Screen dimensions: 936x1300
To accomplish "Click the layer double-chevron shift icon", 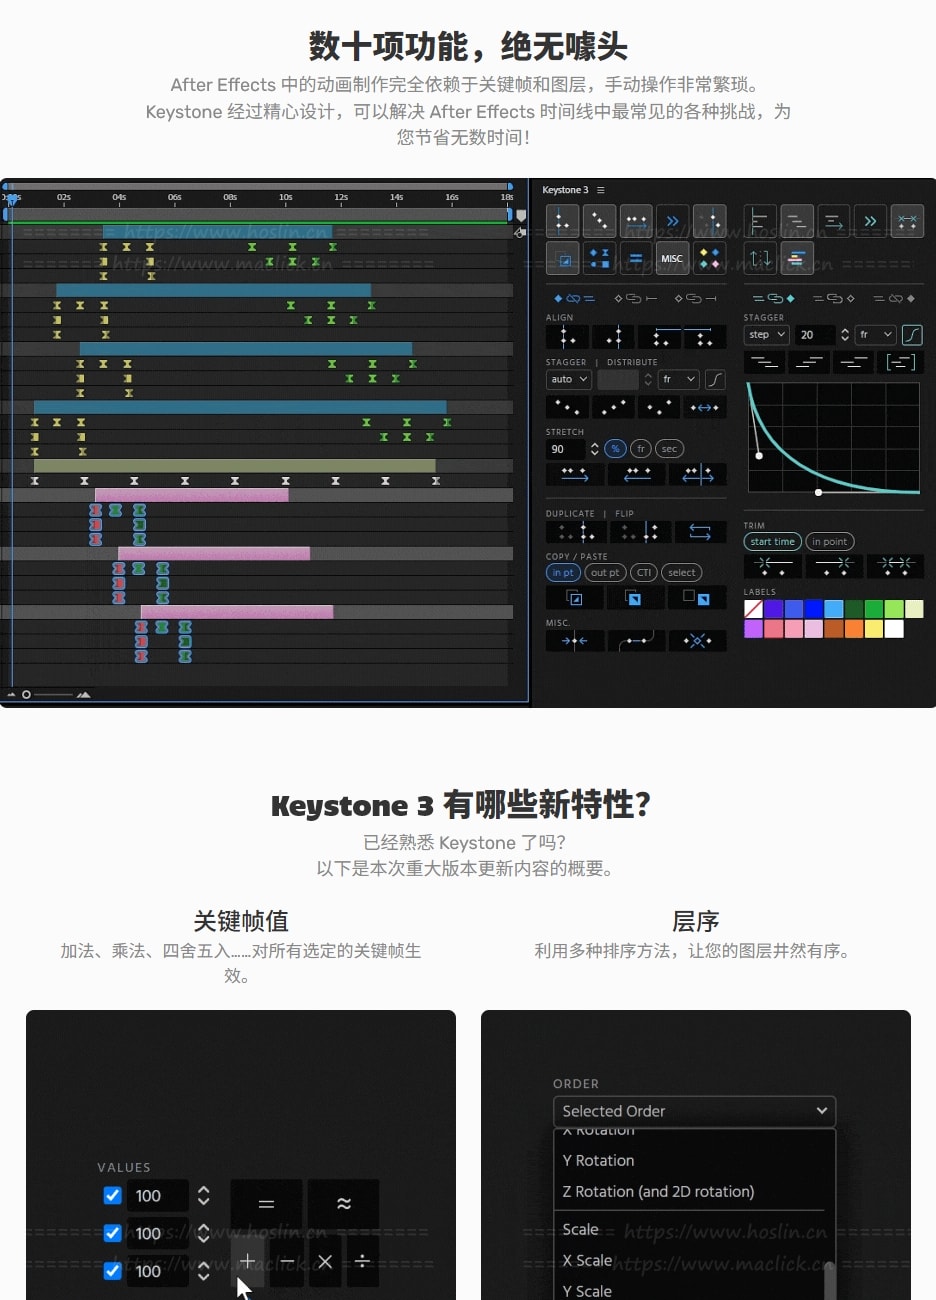I will (x=870, y=221).
